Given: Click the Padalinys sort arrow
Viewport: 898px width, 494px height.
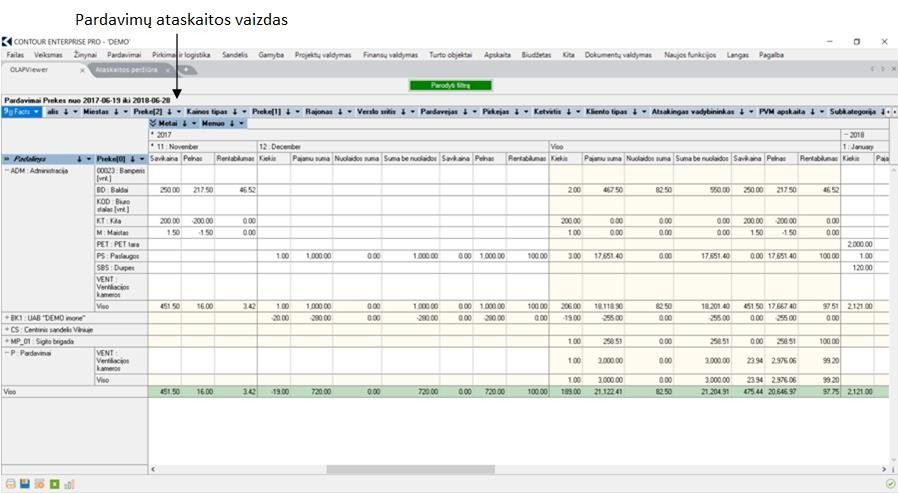Looking at the screenshot, I should 80,159.
